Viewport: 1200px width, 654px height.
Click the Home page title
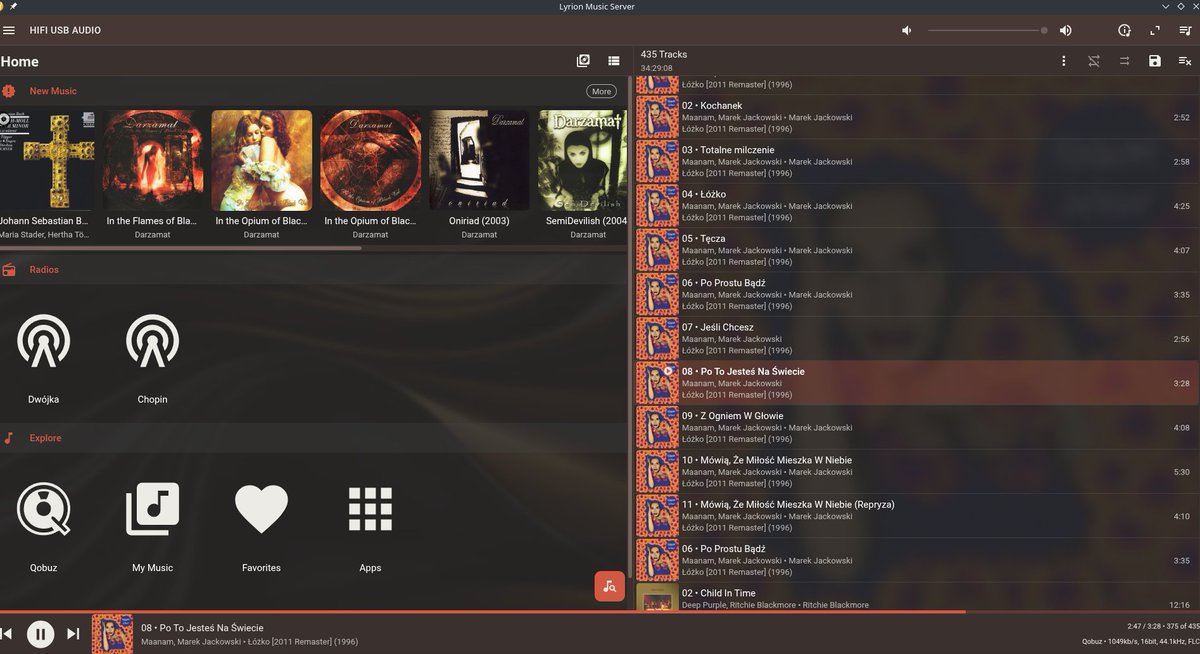pyautogui.click(x=20, y=62)
